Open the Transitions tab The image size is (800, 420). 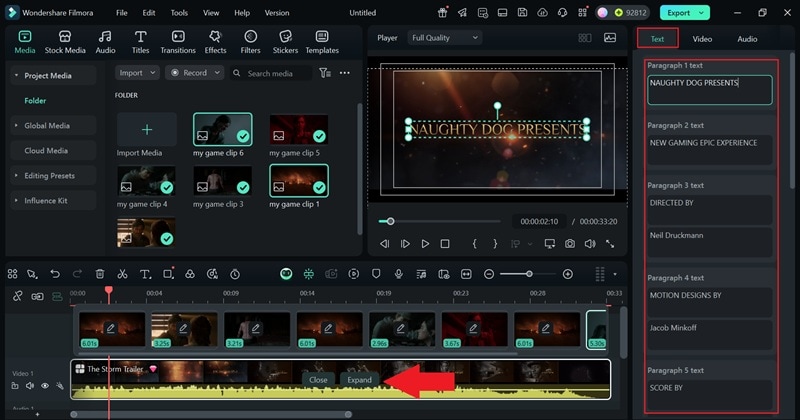pyautogui.click(x=178, y=42)
